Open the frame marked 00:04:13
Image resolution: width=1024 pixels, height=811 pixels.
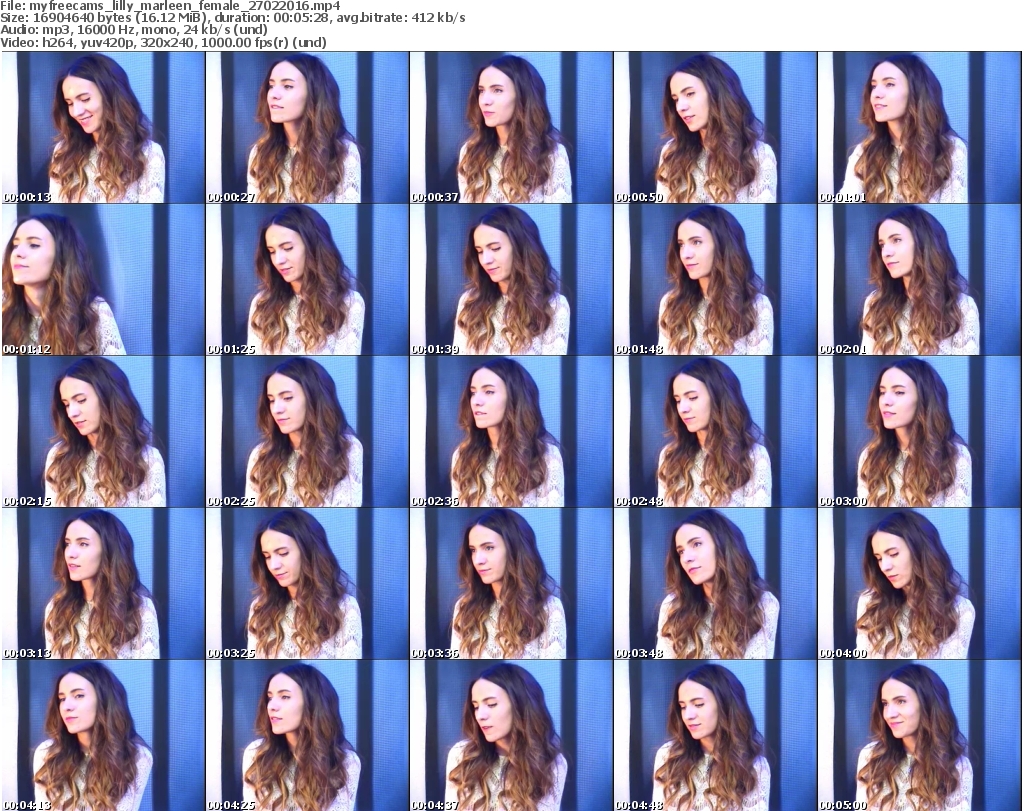[103, 736]
